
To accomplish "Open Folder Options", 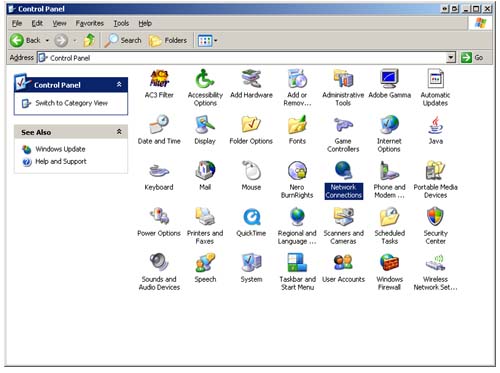I will 251,130.
